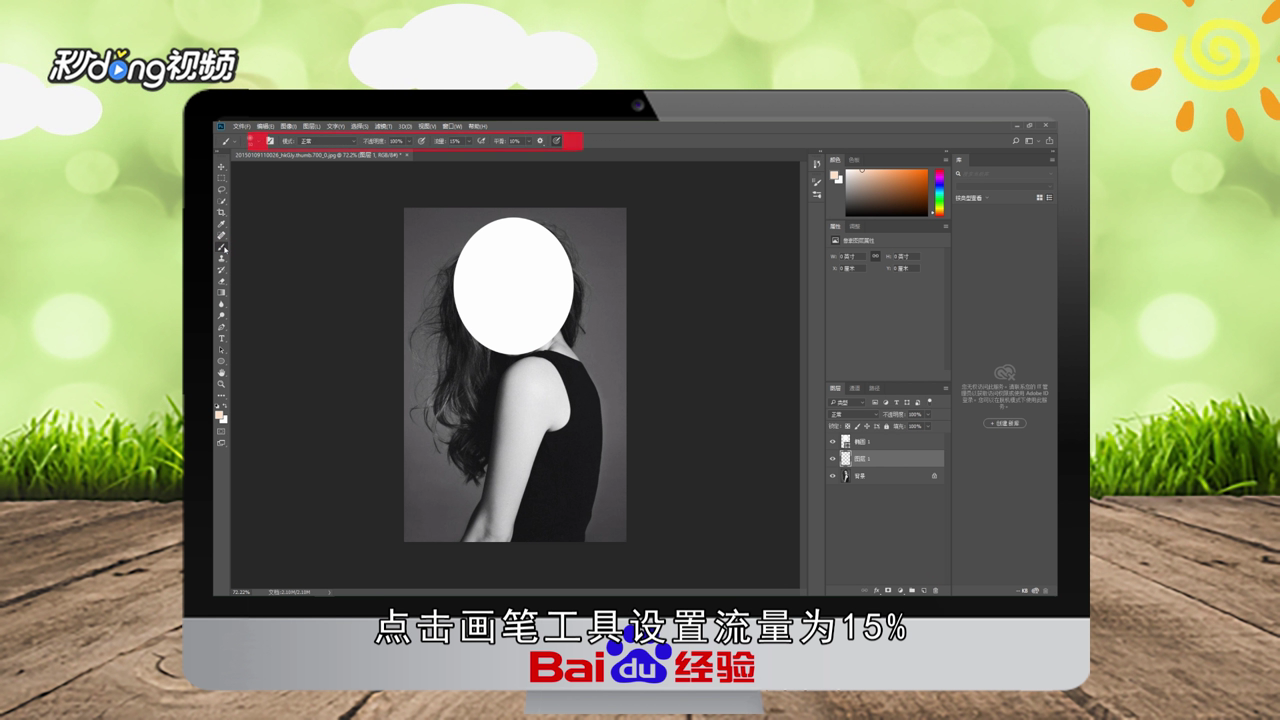1280x720 pixels.
Task: Select the Eraser tool
Action: click(x=221, y=281)
